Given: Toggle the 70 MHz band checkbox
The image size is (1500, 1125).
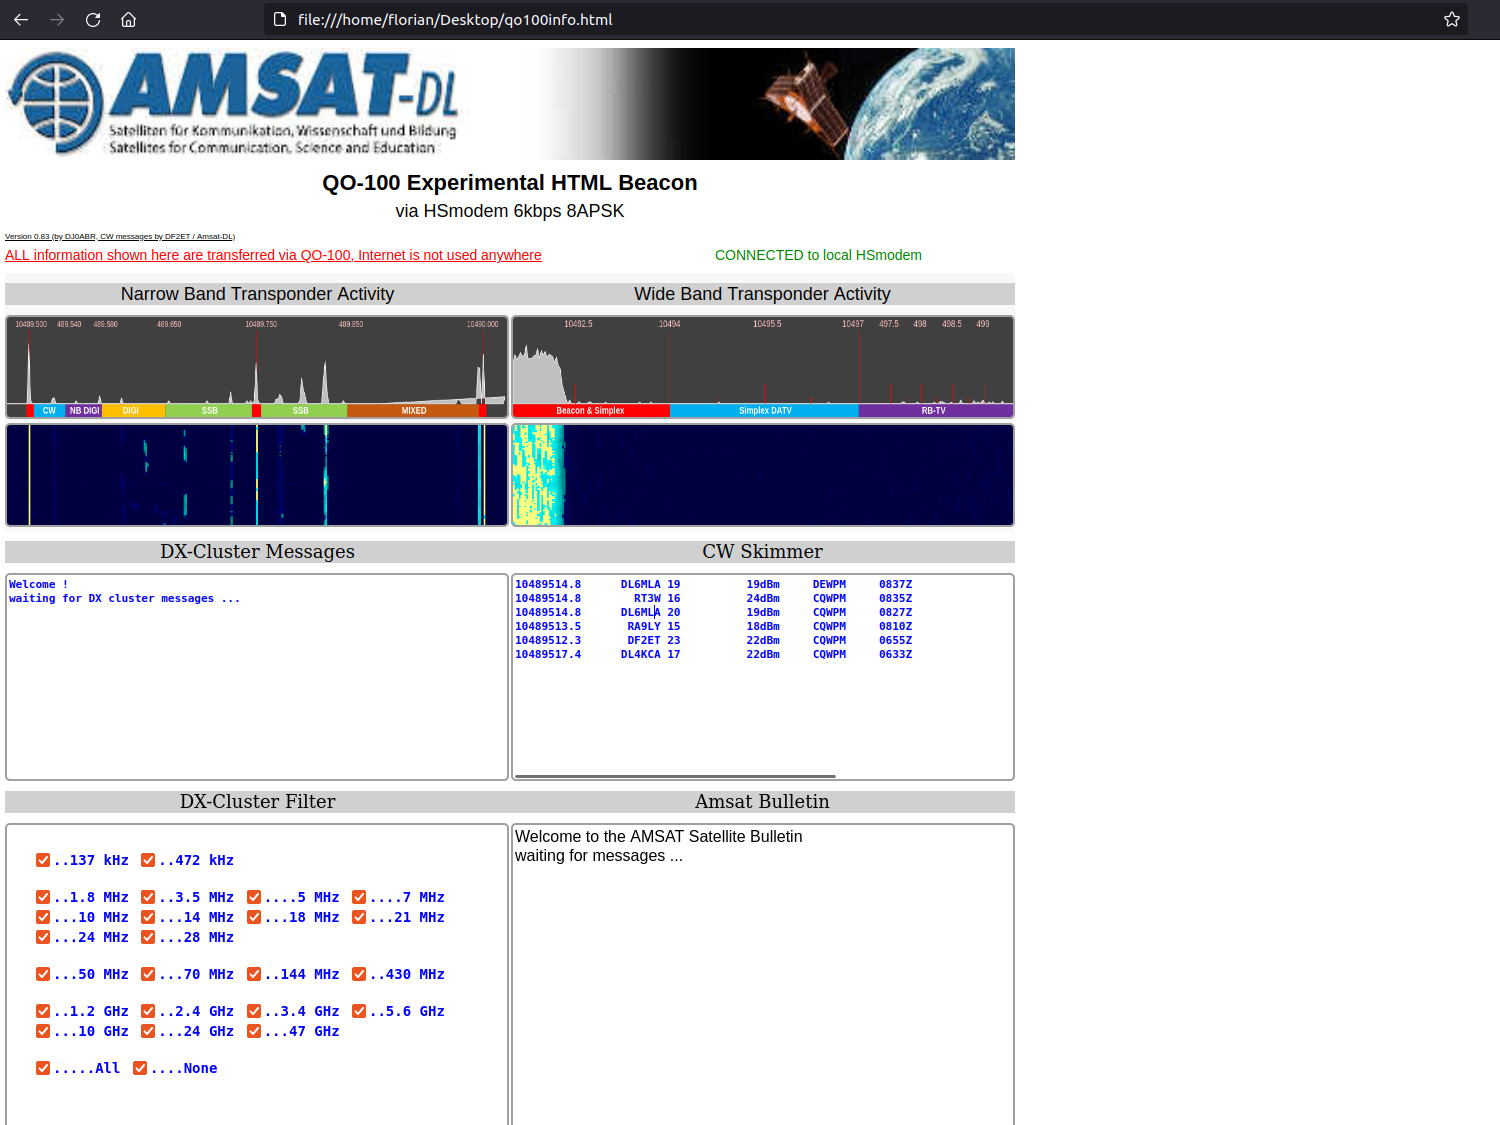Looking at the screenshot, I should click(148, 974).
